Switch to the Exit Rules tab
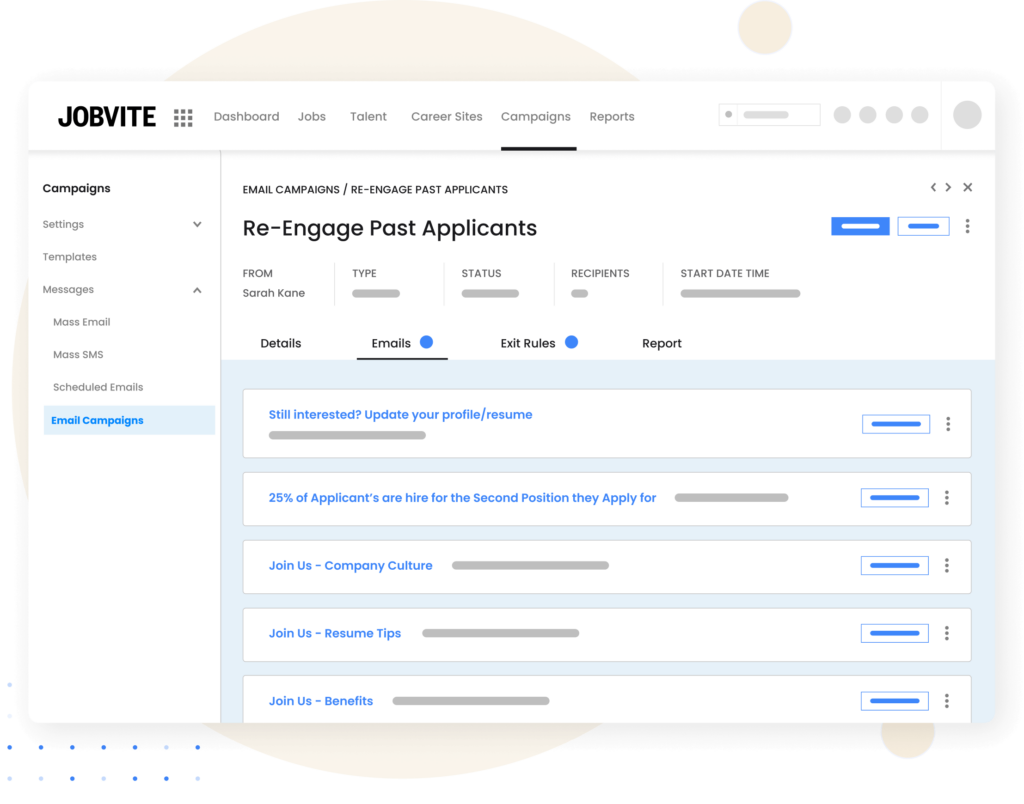Viewport: 1024px width, 804px height. [528, 343]
